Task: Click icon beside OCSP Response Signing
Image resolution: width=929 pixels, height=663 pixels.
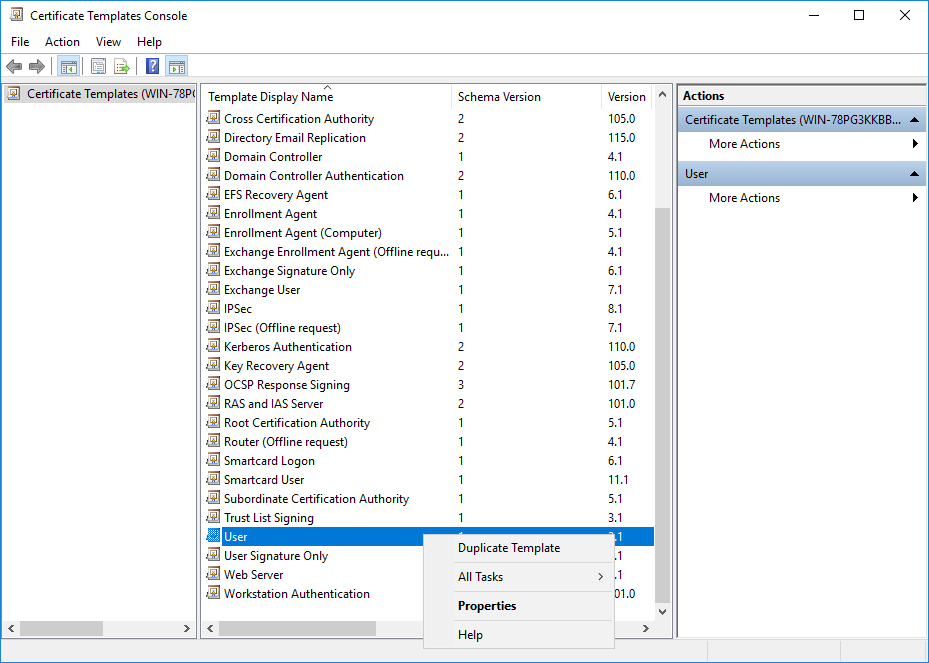Action: (x=213, y=384)
